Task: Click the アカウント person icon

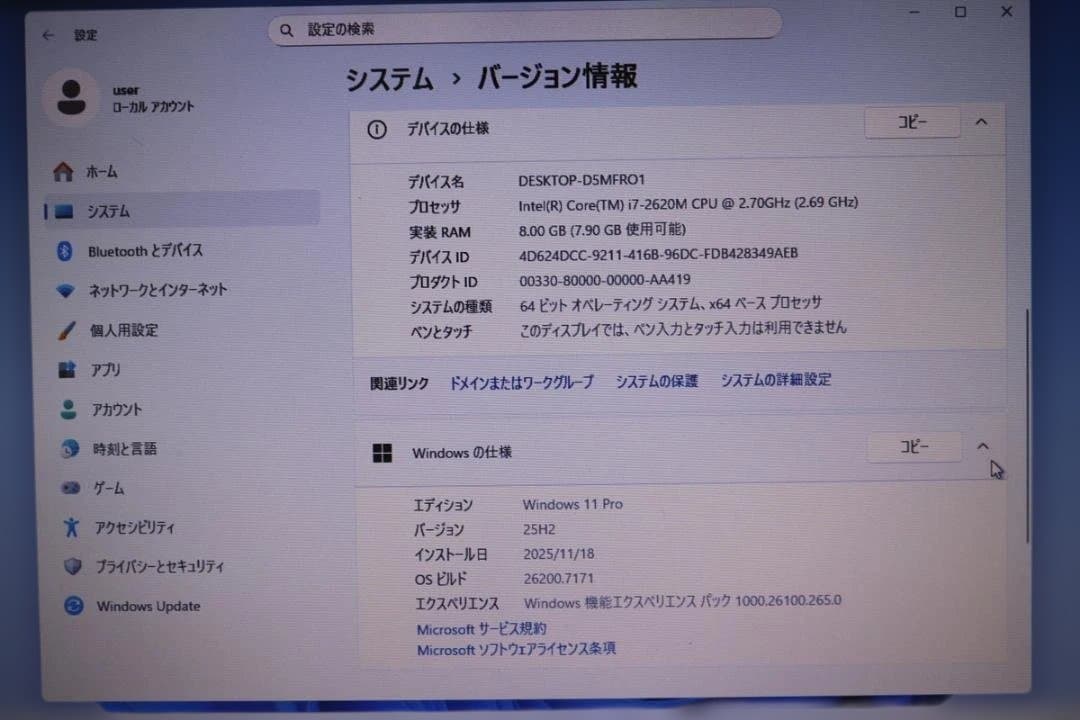Action: [x=68, y=410]
